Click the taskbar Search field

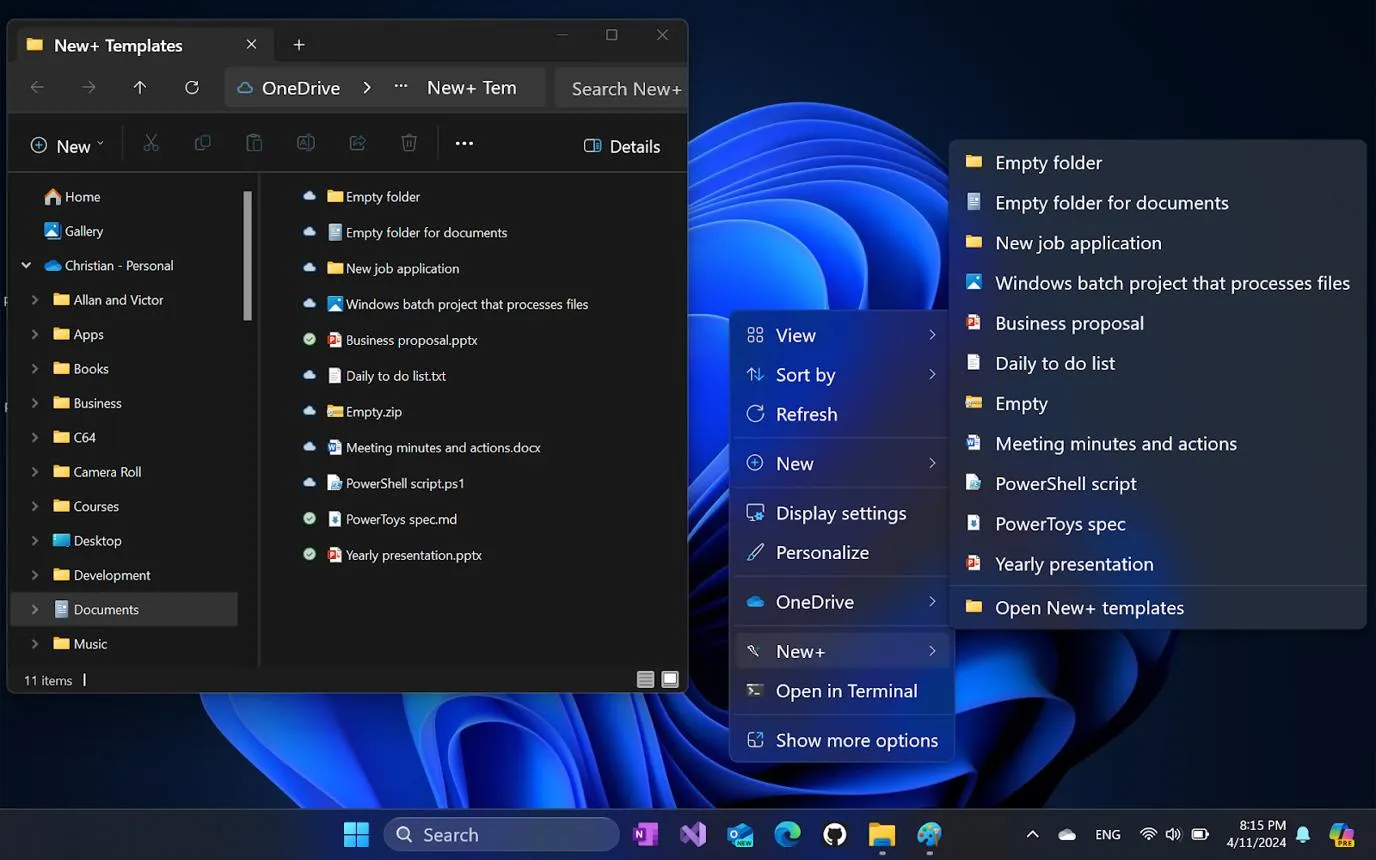(502, 834)
